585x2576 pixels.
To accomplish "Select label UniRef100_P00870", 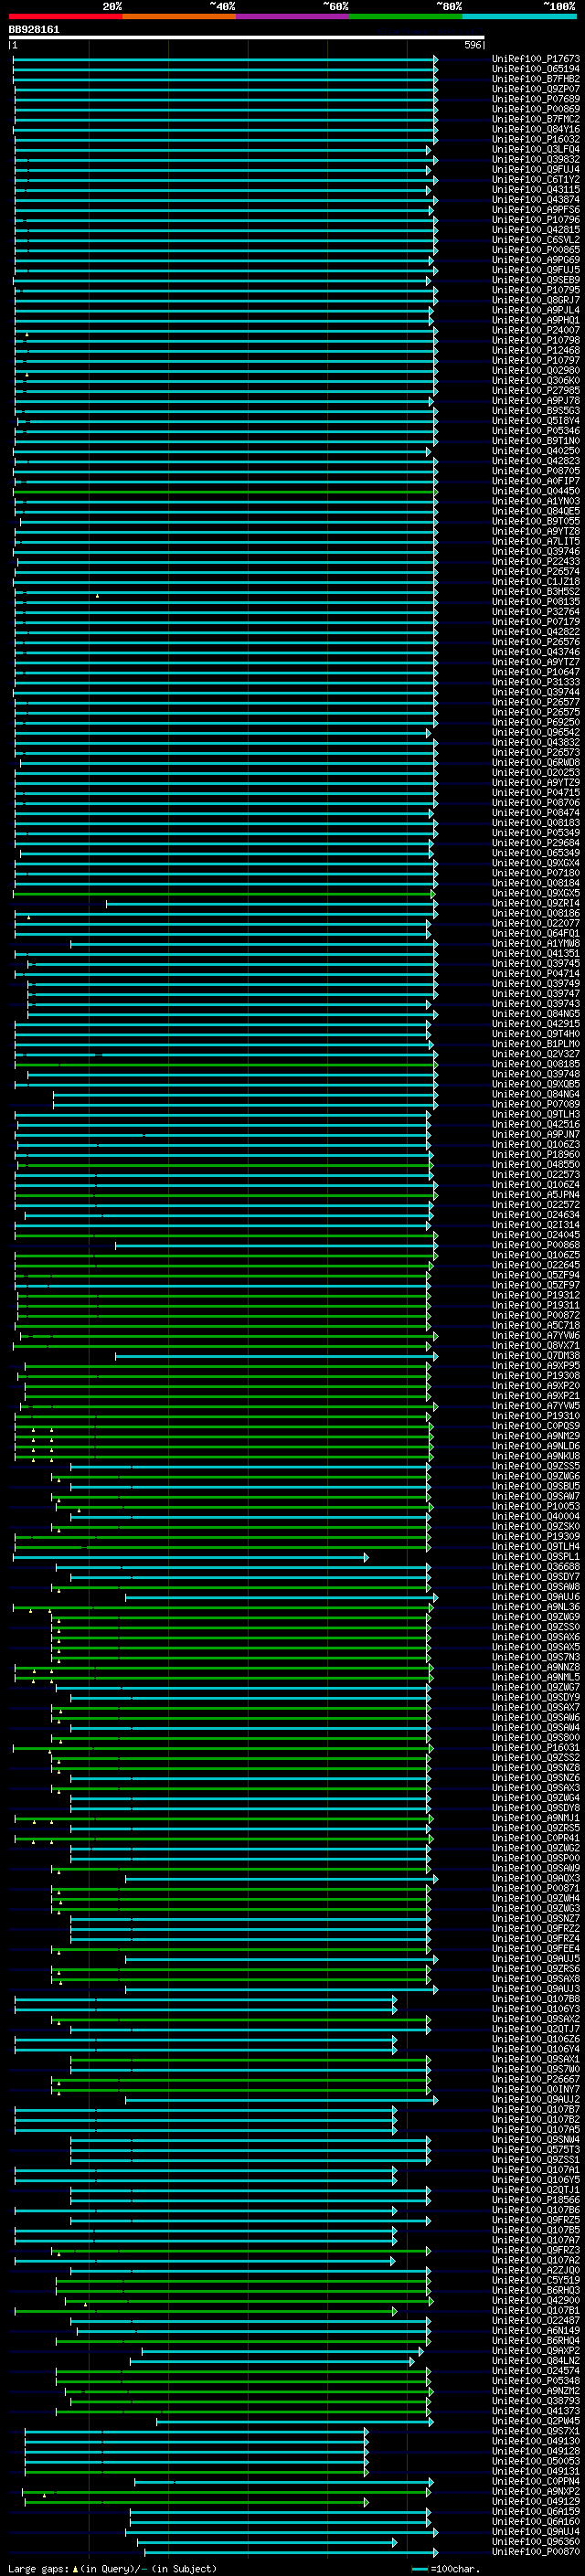I will [x=536, y=2551].
